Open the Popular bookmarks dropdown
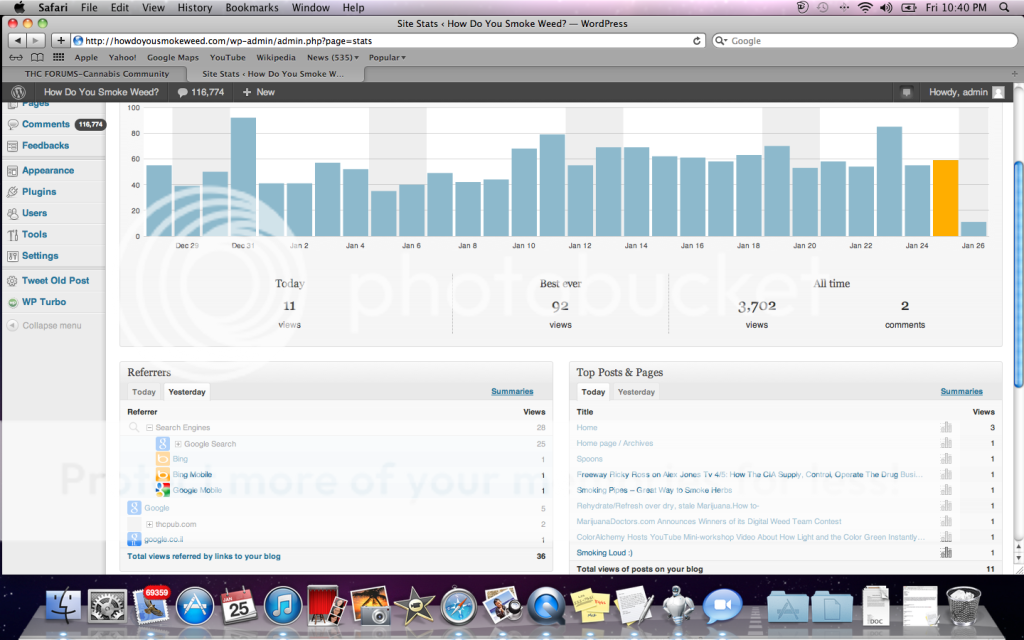Screen dimensions: 1024x640 coord(387,57)
